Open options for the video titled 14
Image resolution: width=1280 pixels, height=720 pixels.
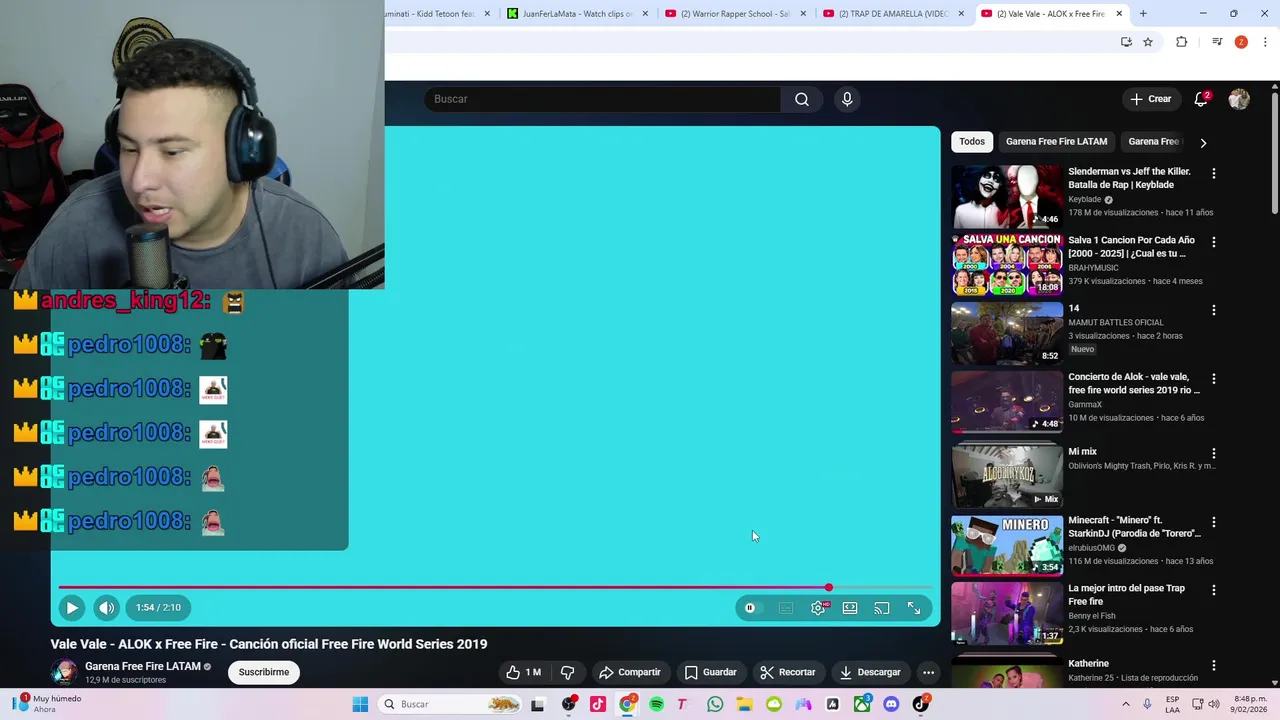1214,310
